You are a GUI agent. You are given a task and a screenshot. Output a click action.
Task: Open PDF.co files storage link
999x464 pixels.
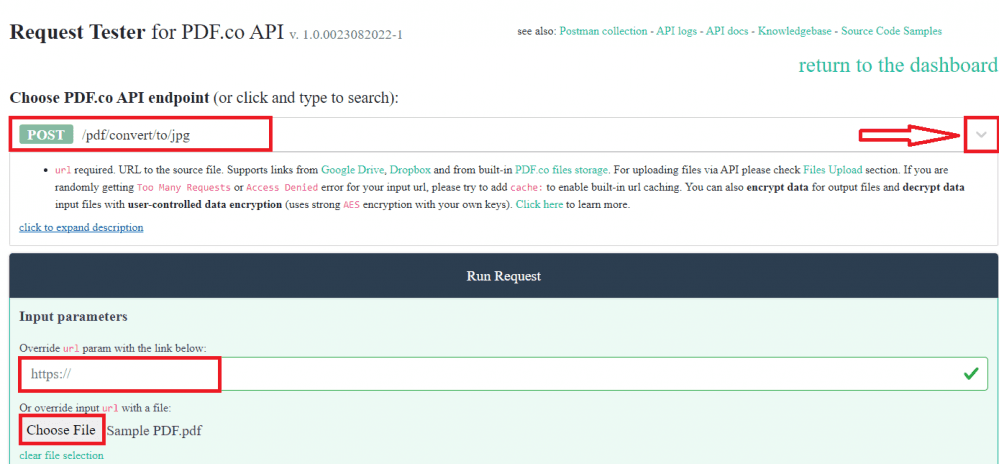562,170
